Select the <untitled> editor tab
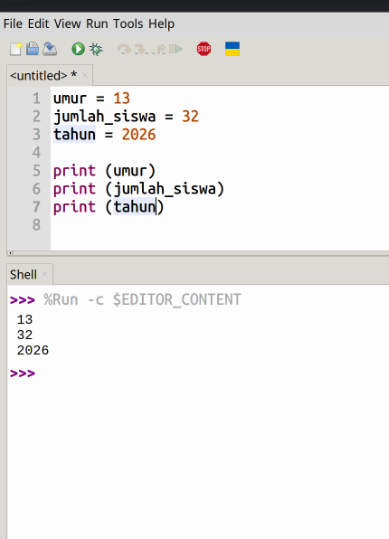The height and width of the screenshot is (539, 389). point(43,75)
